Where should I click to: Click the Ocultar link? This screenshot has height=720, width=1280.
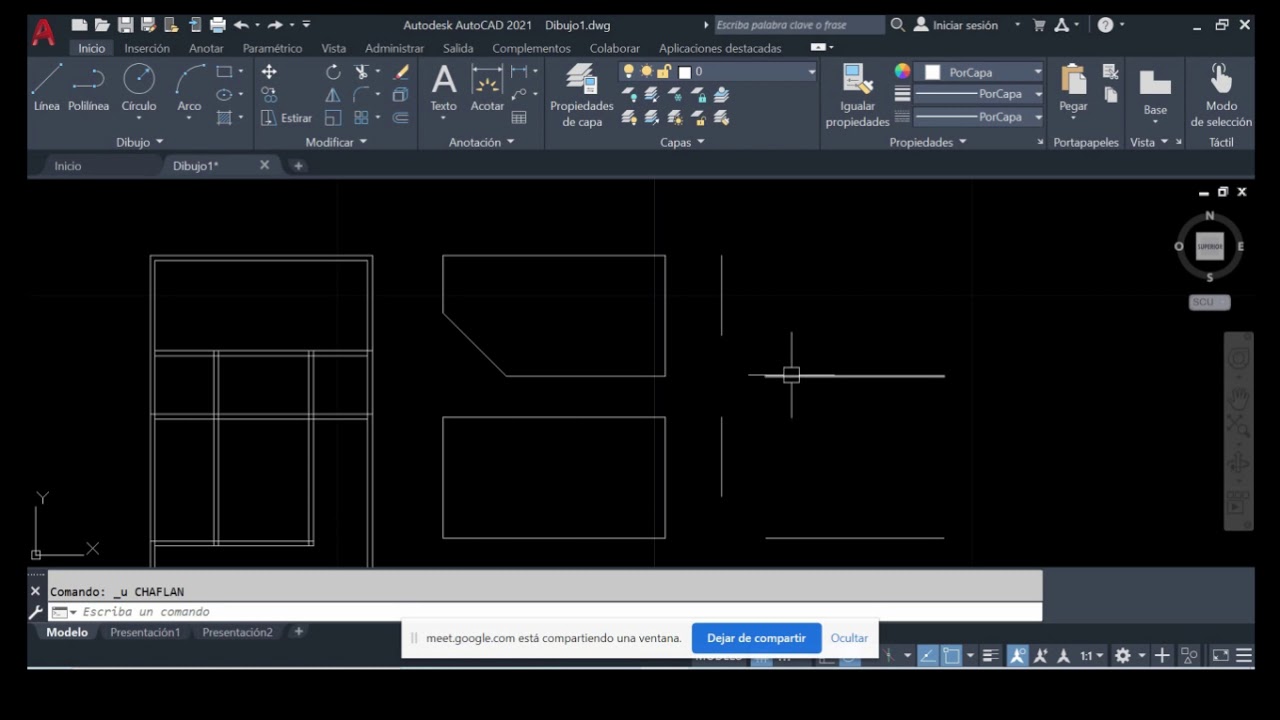coord(849,638)
